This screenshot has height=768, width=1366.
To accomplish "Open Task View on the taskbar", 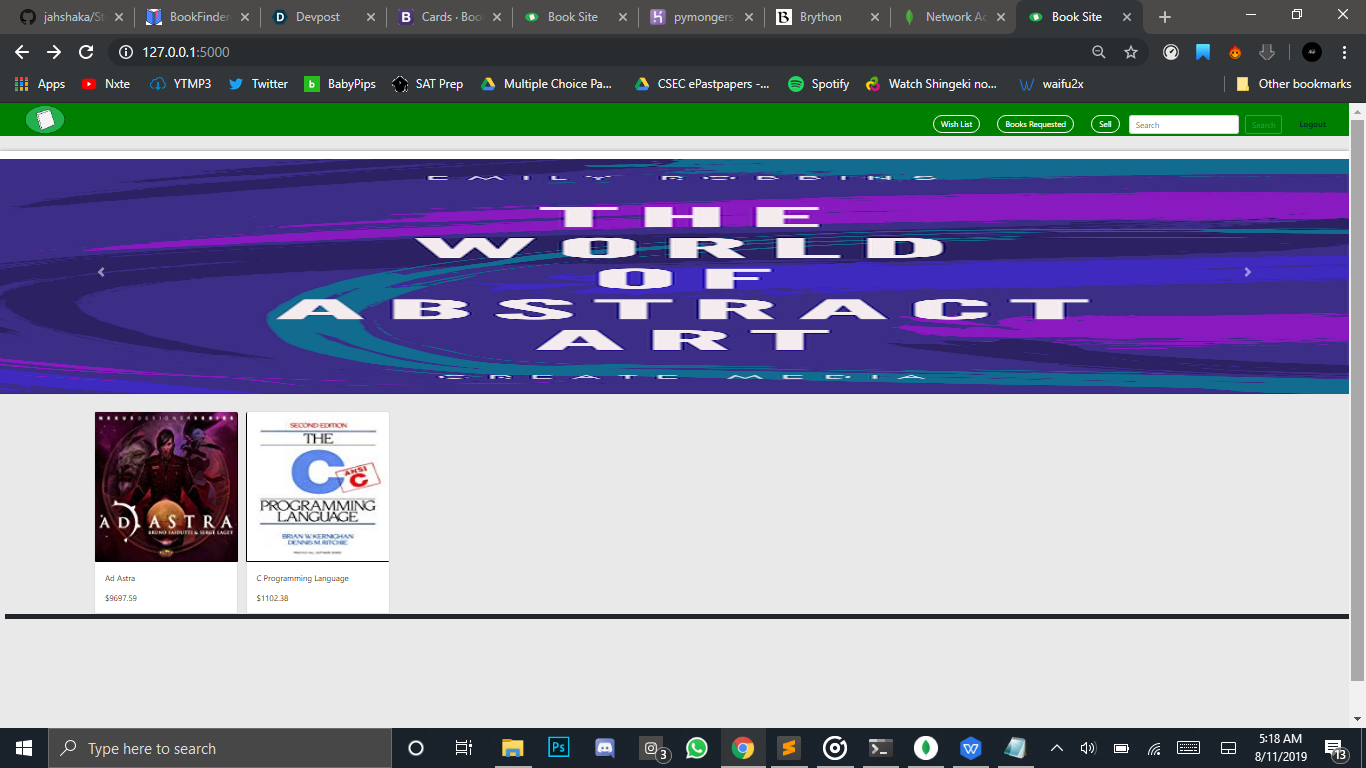I will (x=464, y=748).
